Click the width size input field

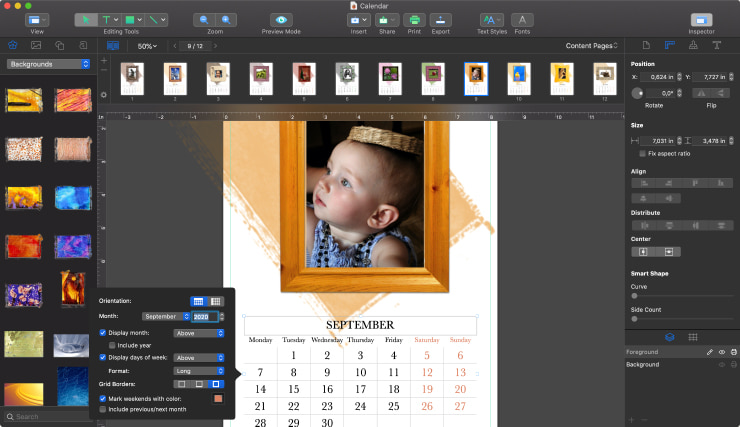point(659,141)
